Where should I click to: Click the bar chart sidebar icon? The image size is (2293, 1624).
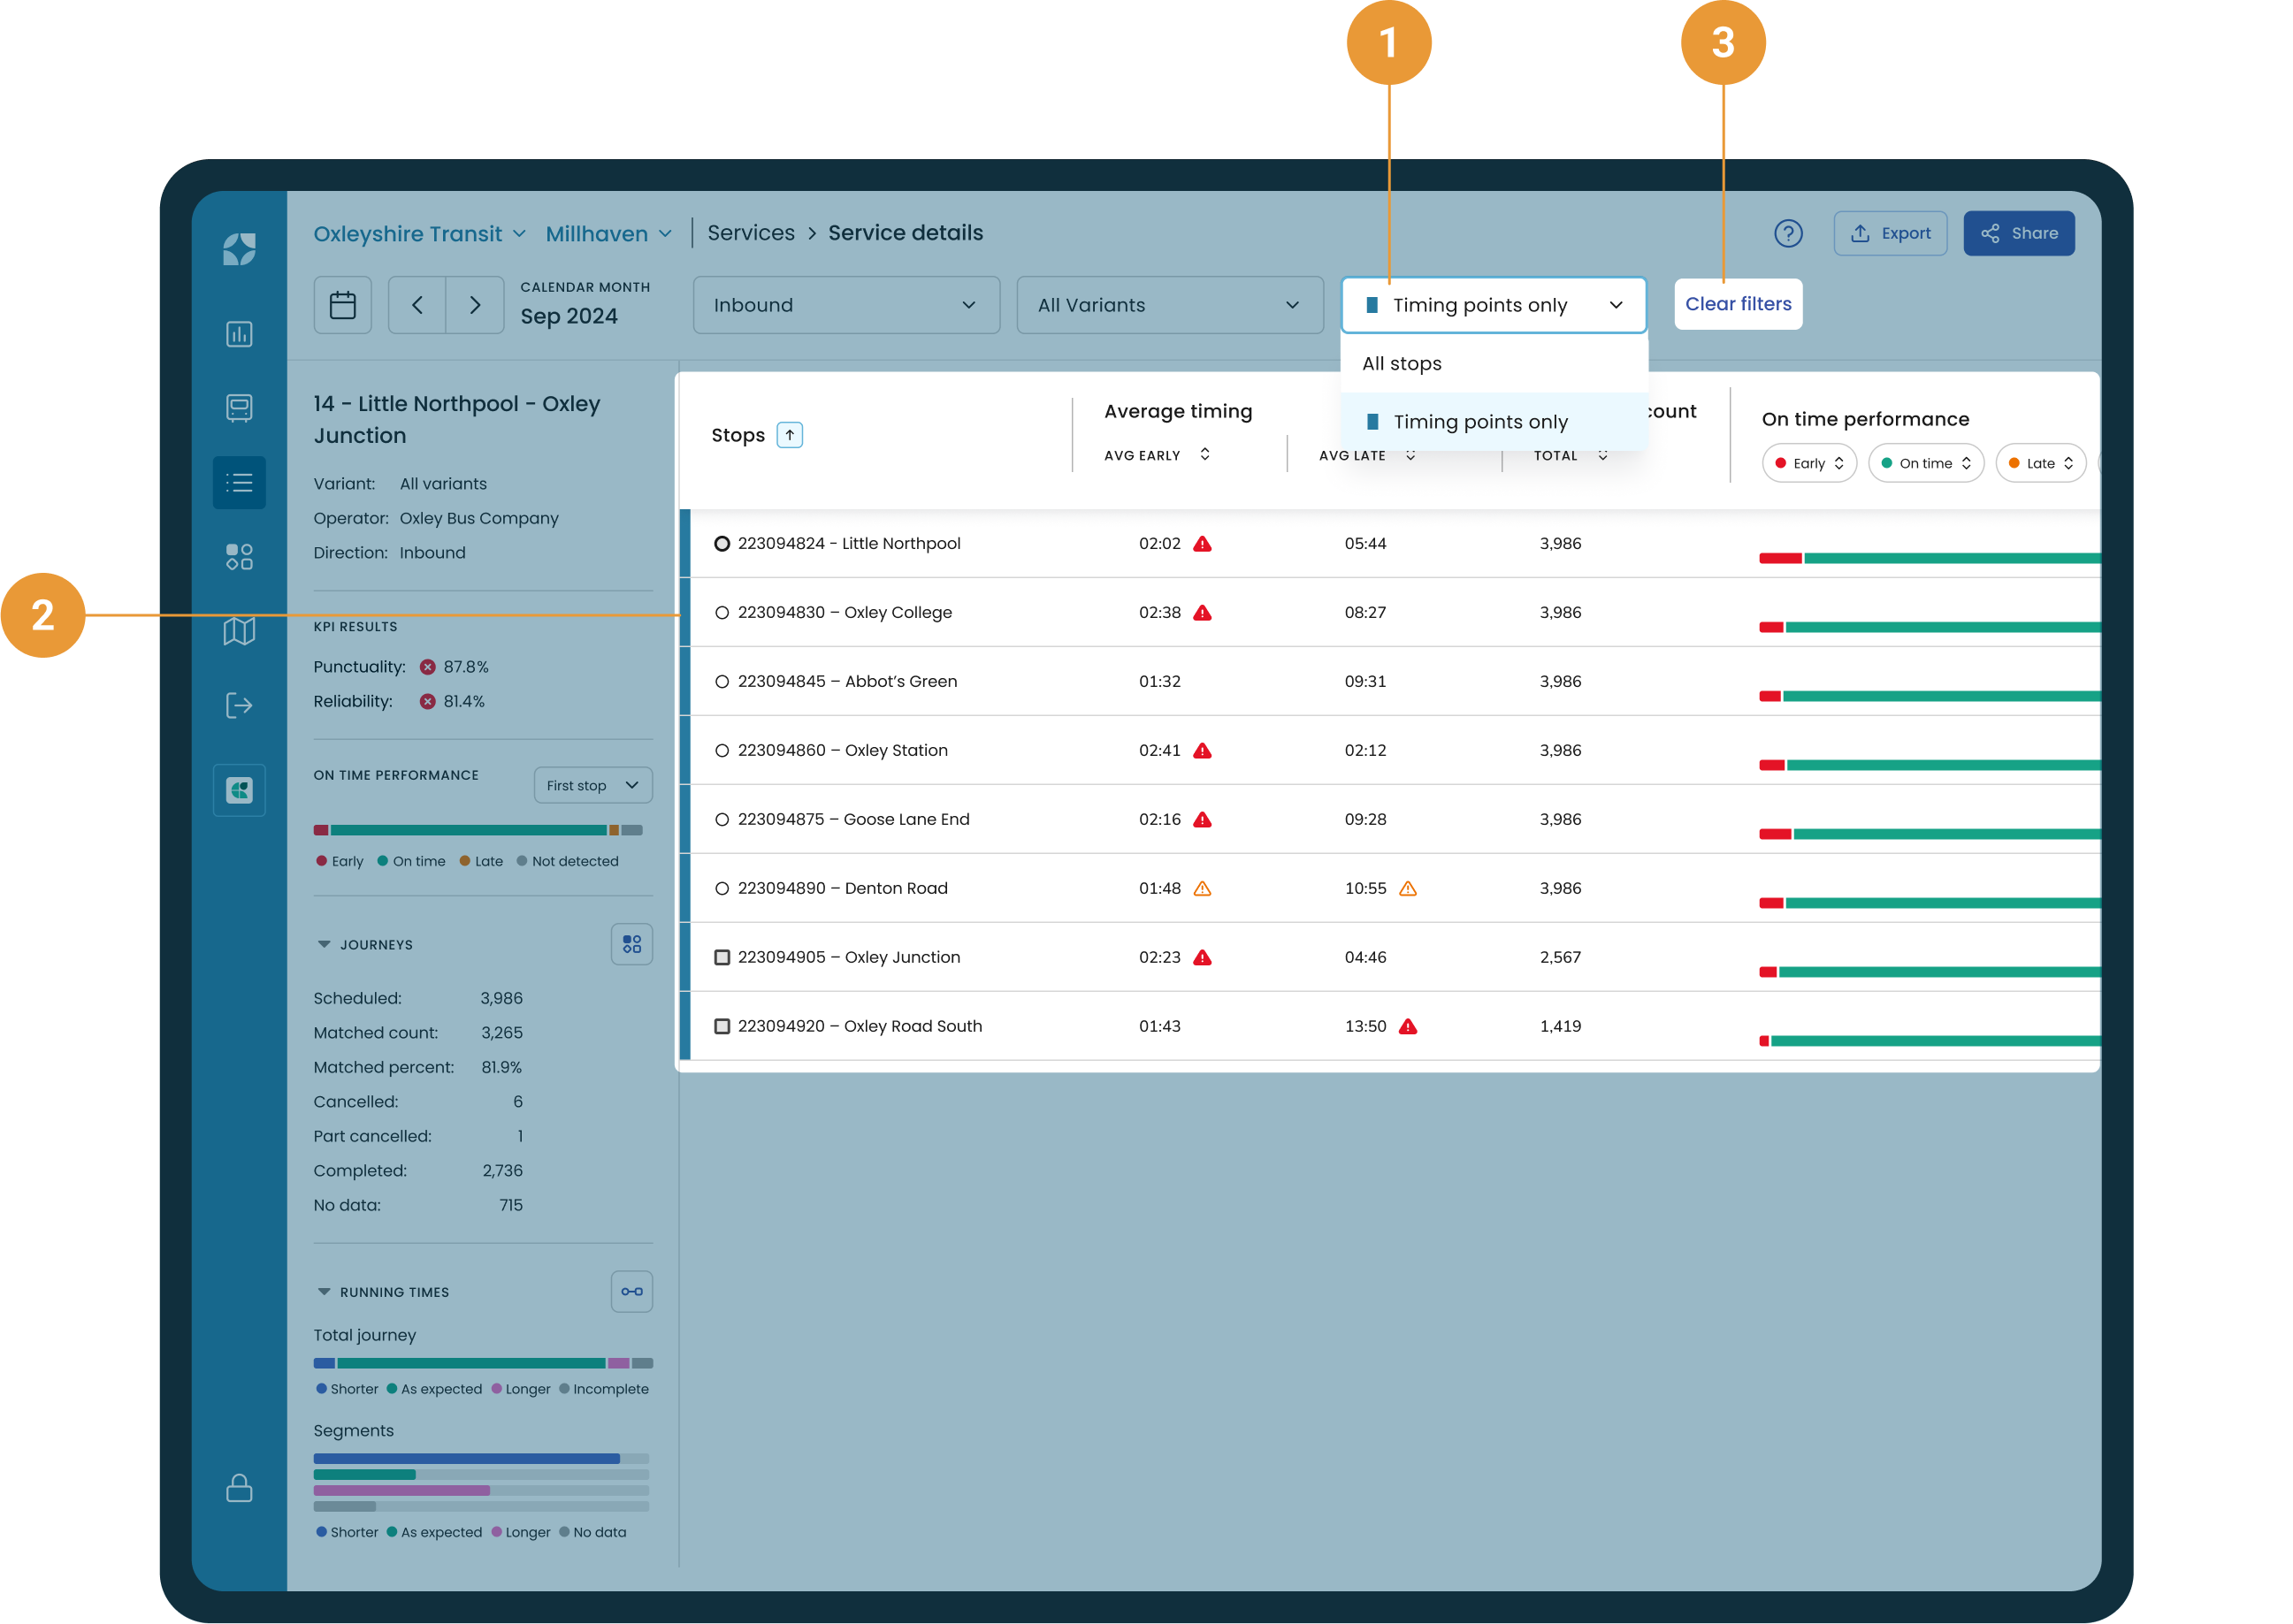tap(239, 334)
